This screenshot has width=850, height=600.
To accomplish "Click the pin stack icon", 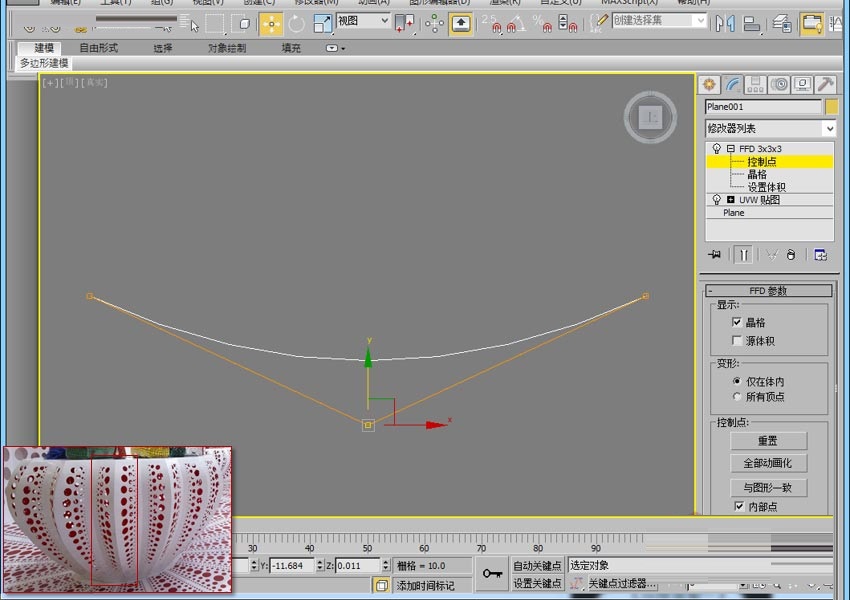I will click(714, 255).
